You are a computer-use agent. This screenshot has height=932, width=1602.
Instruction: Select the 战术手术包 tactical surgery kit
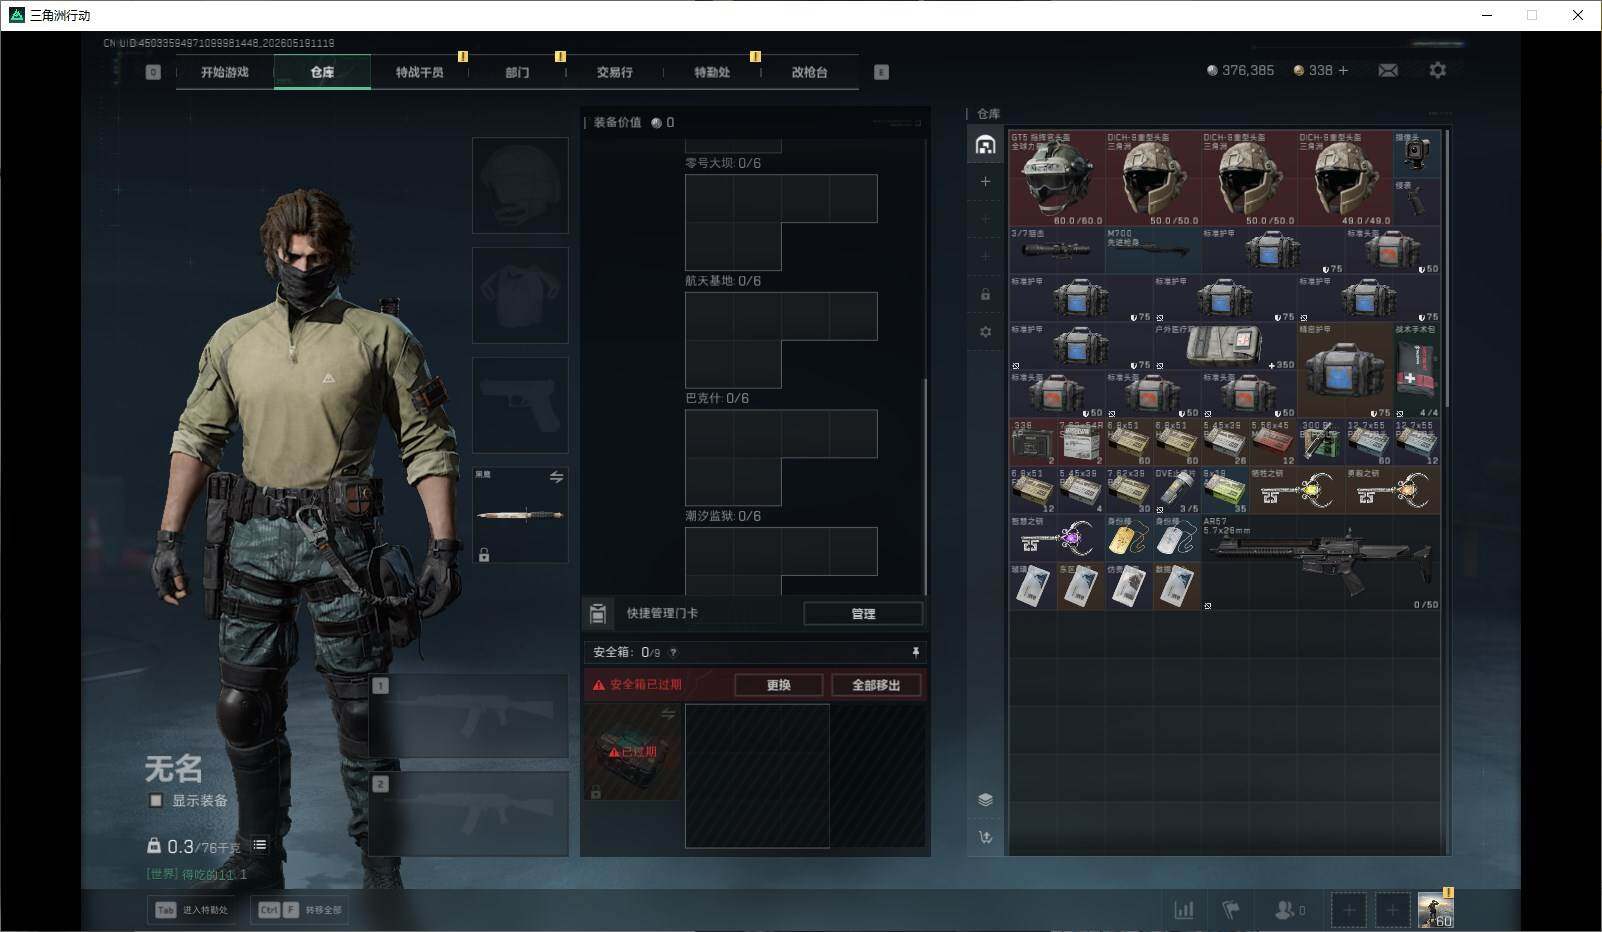pyautogui.click(x=1417, y=370)
